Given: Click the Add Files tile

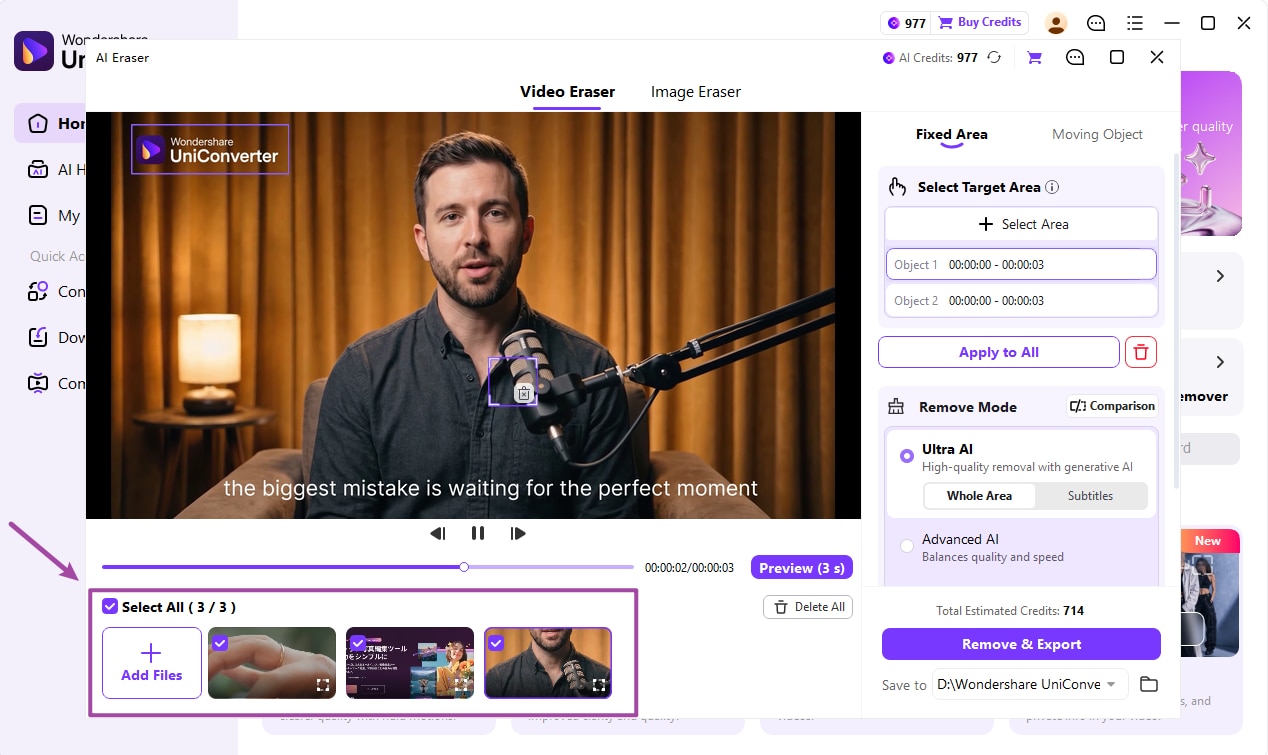Looking at the screenshot, I should (x=152, y=662).
